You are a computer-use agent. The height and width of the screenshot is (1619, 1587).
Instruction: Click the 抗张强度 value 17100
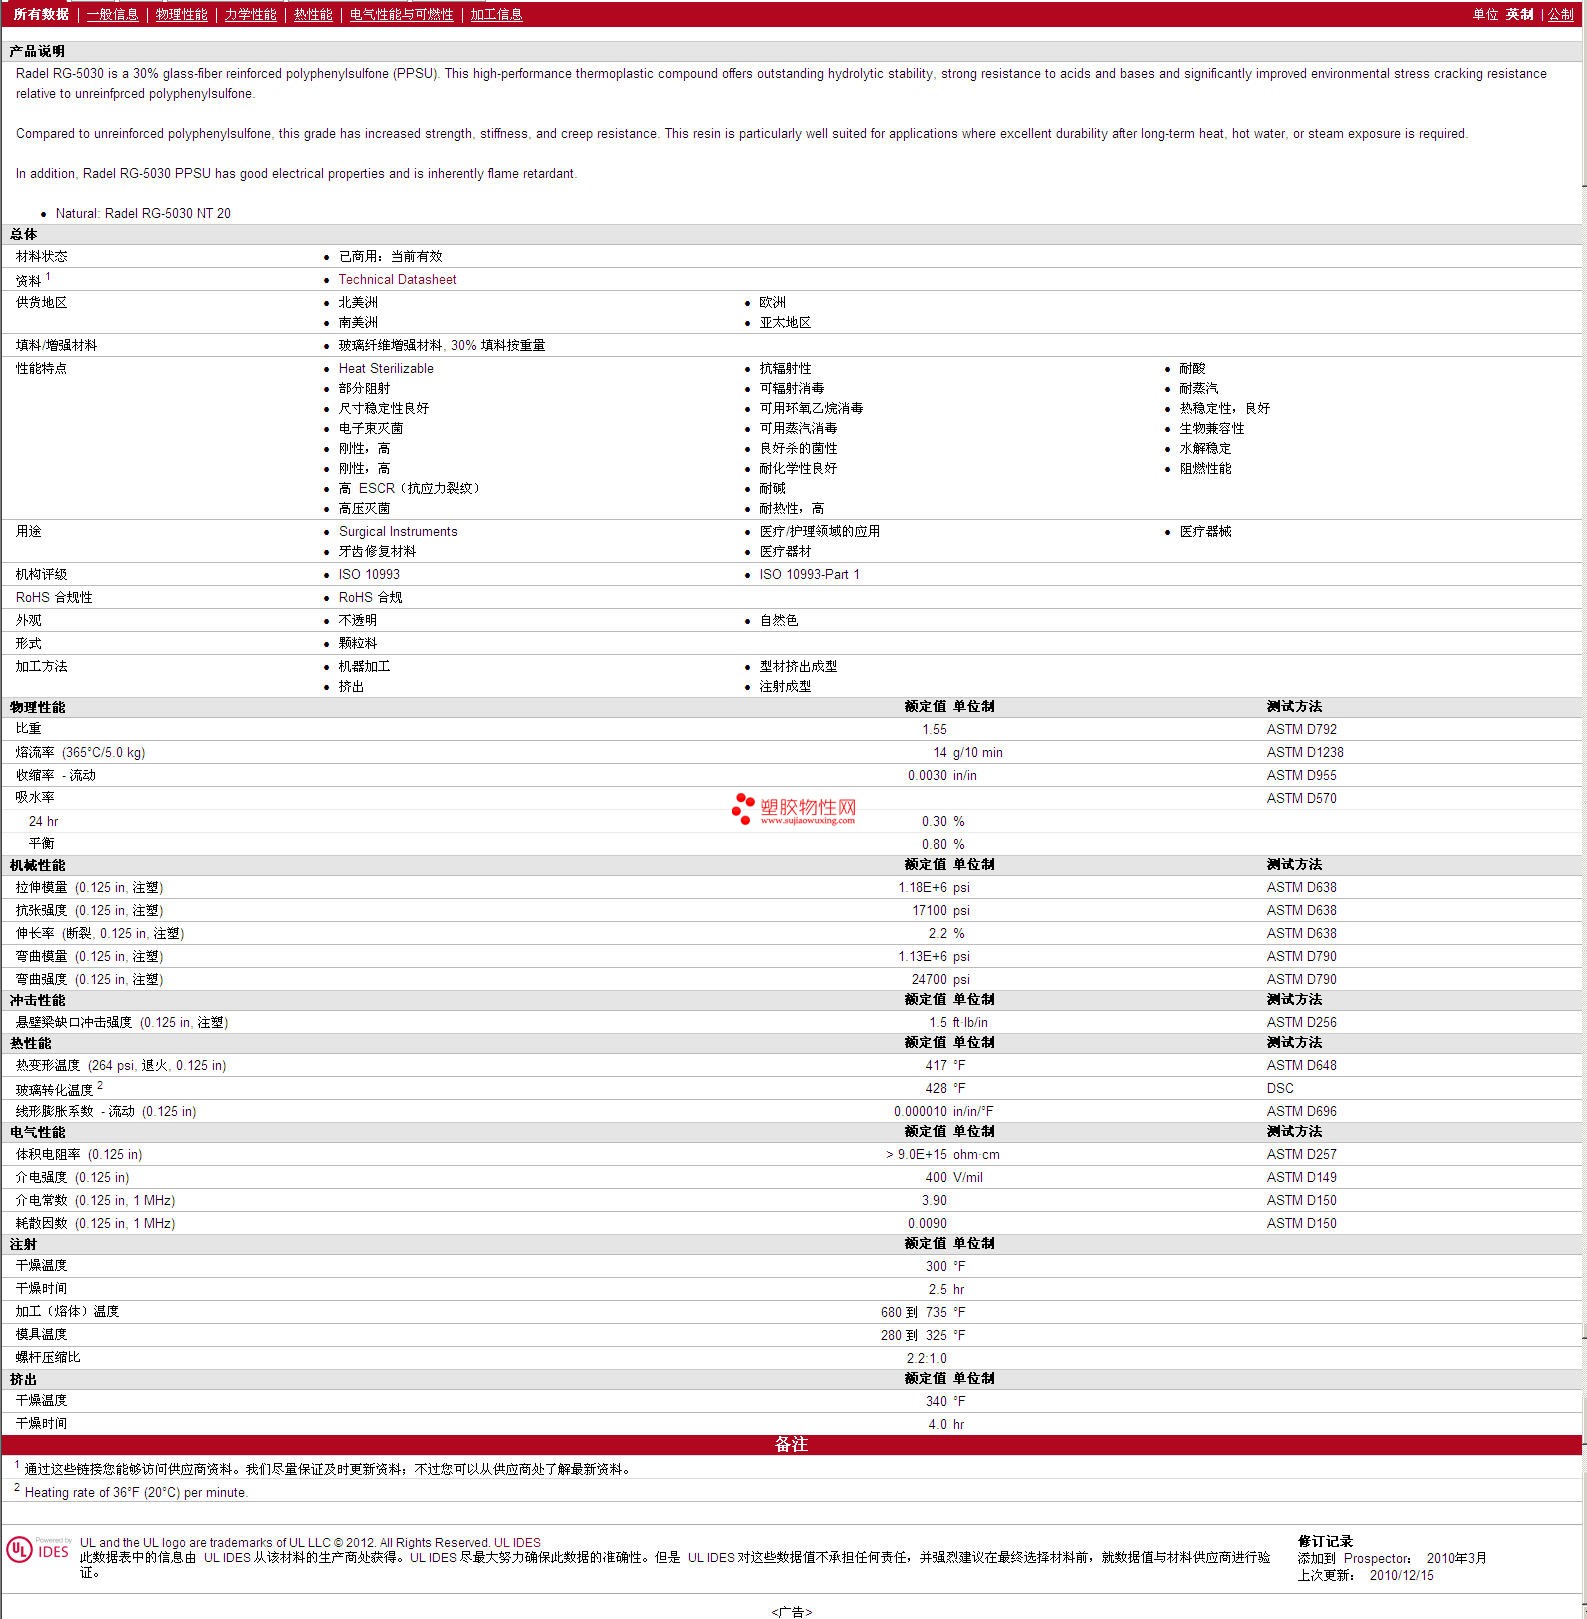point(929,910)
